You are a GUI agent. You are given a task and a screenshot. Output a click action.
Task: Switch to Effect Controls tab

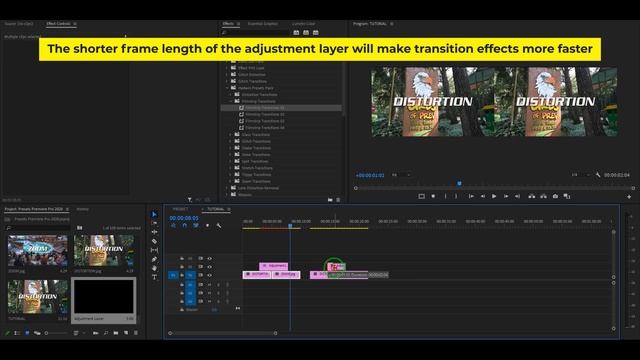[58, 24]
